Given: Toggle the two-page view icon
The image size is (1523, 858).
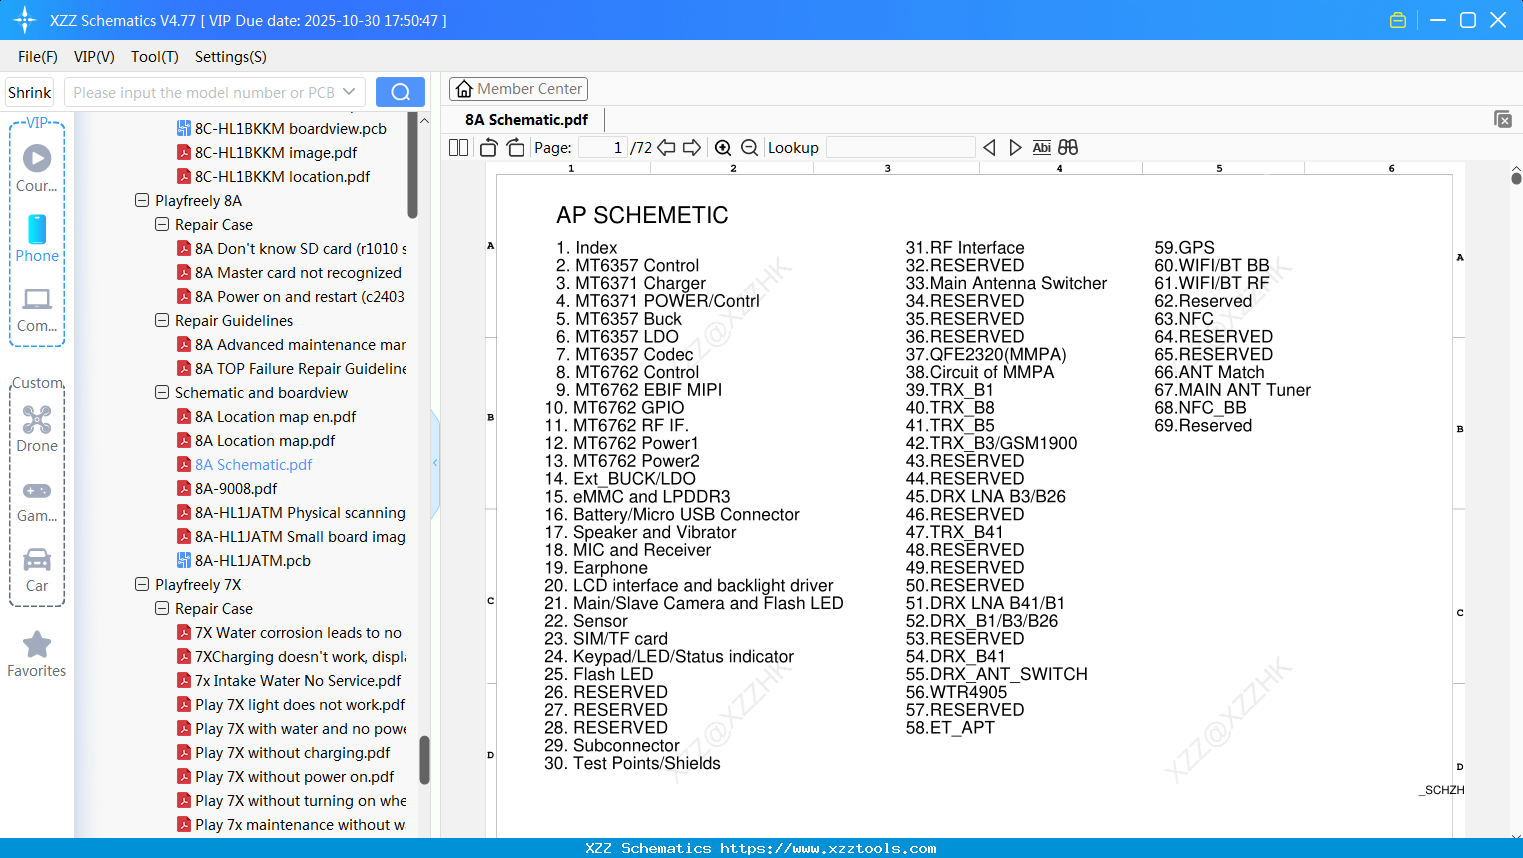Looking at the screenshot, I should click(458, 147).
